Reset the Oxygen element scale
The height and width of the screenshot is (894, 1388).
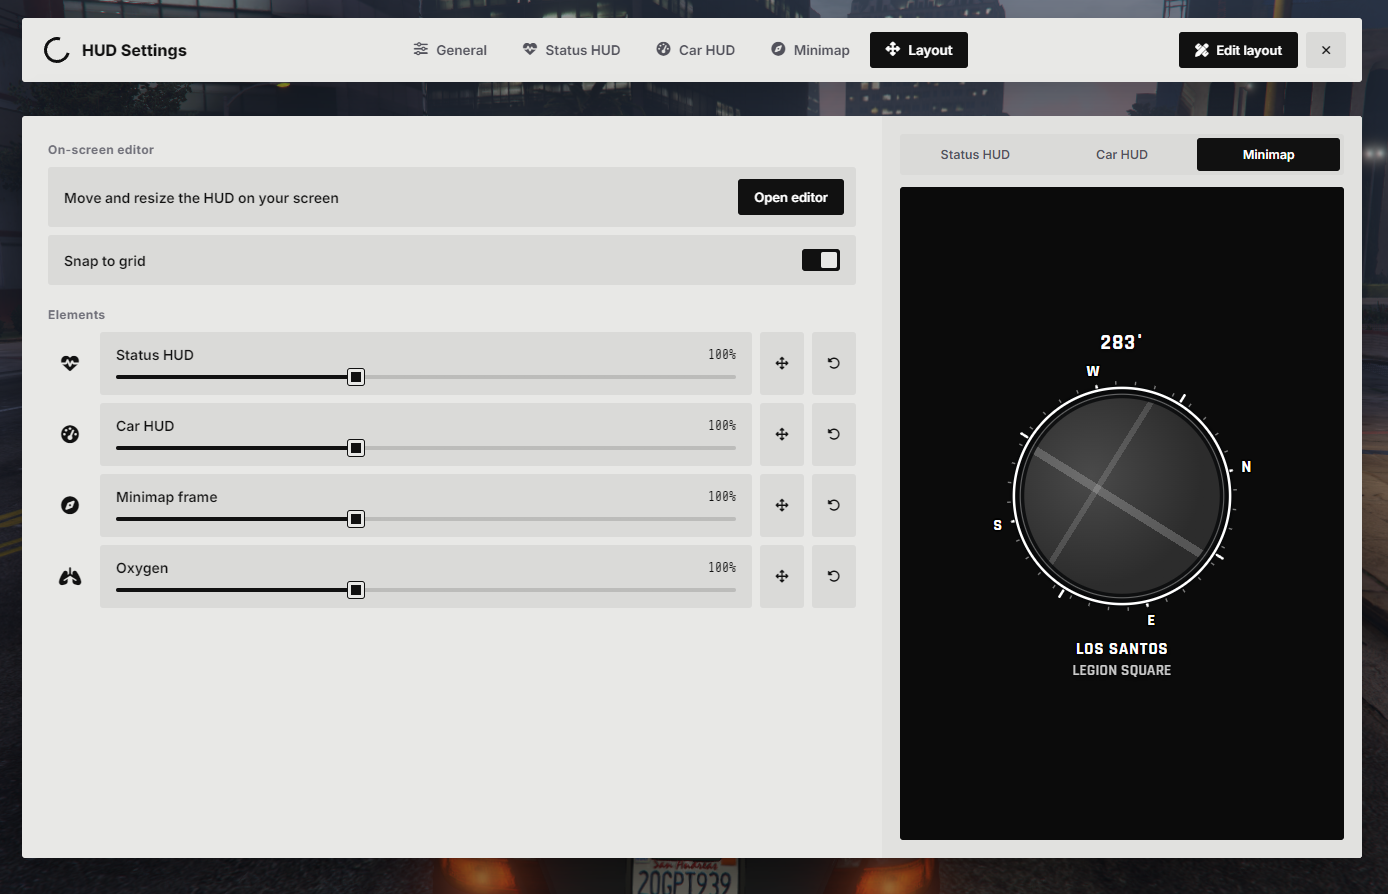(x=834, y=576)
